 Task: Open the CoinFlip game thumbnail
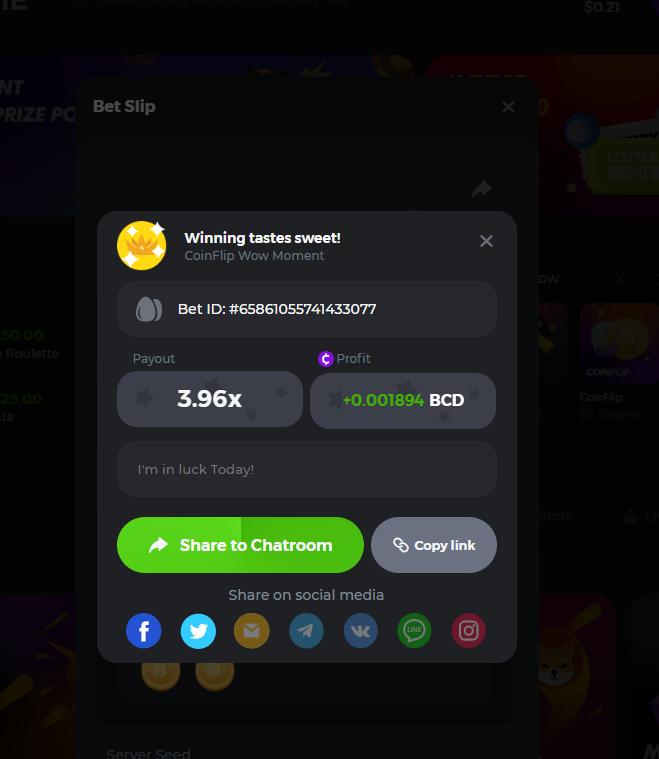pos(619,344)
